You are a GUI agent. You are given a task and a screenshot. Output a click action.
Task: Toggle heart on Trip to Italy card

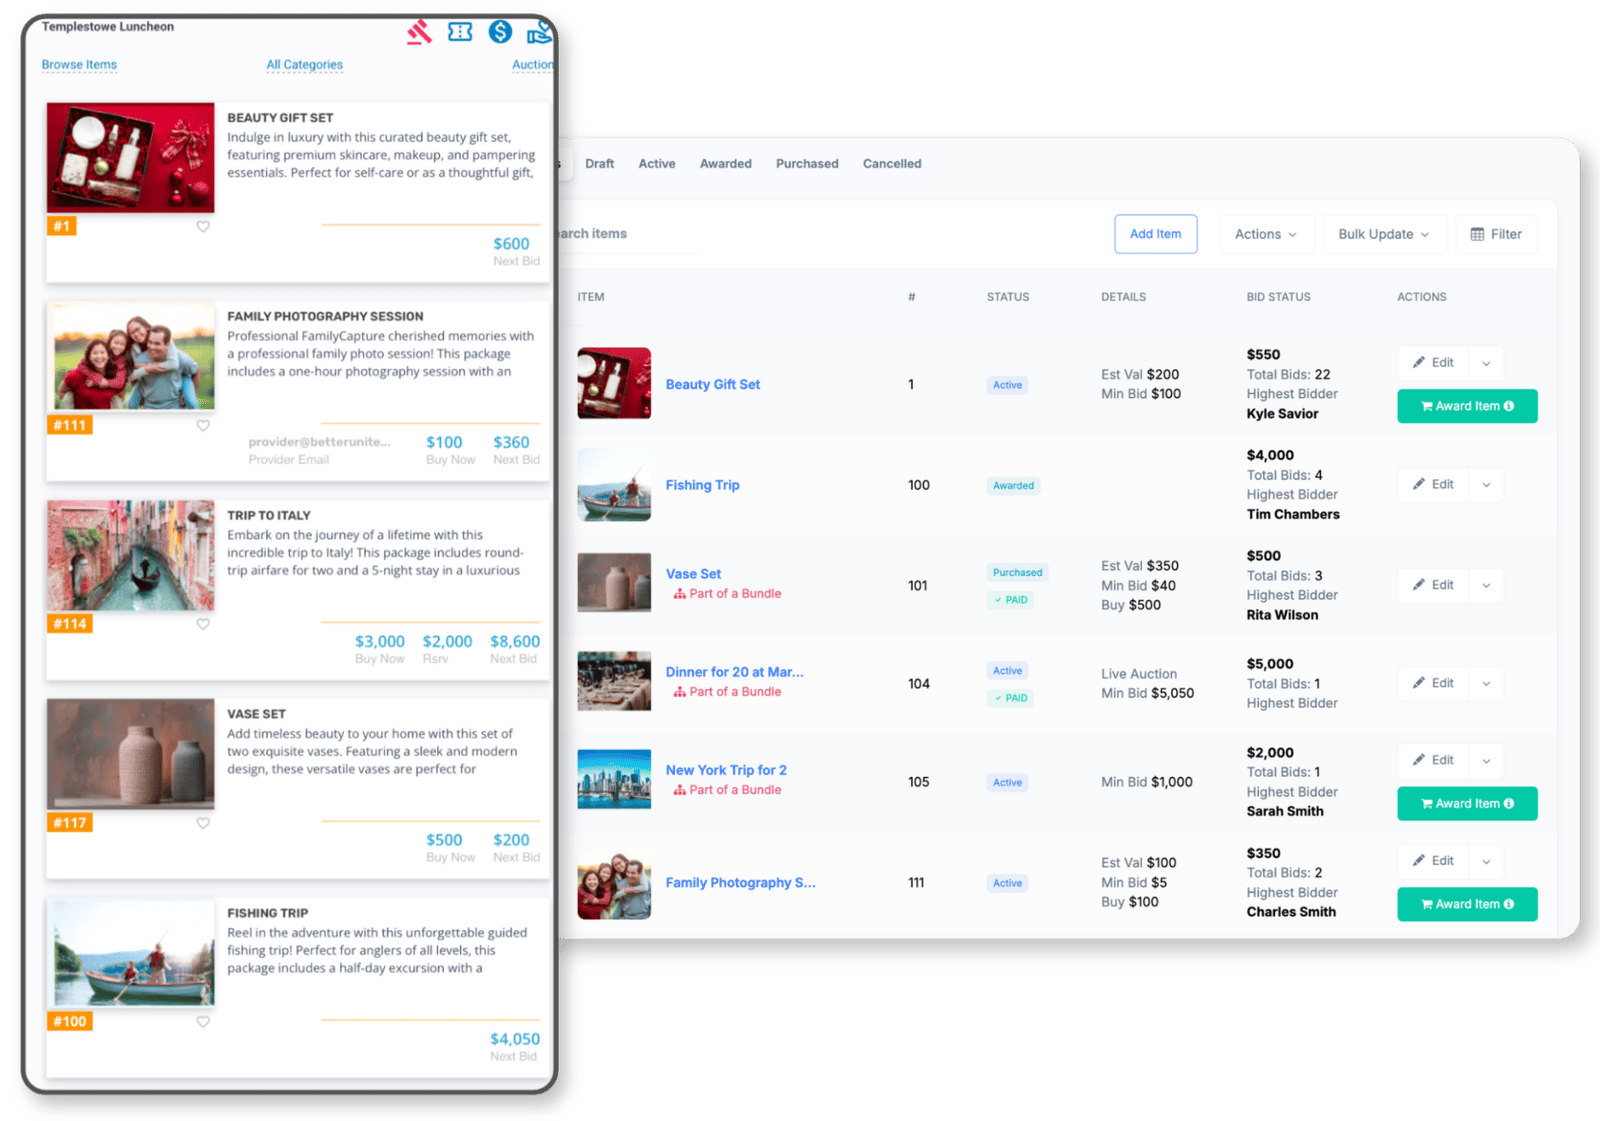pyautogui.click(x=203, y=624)
